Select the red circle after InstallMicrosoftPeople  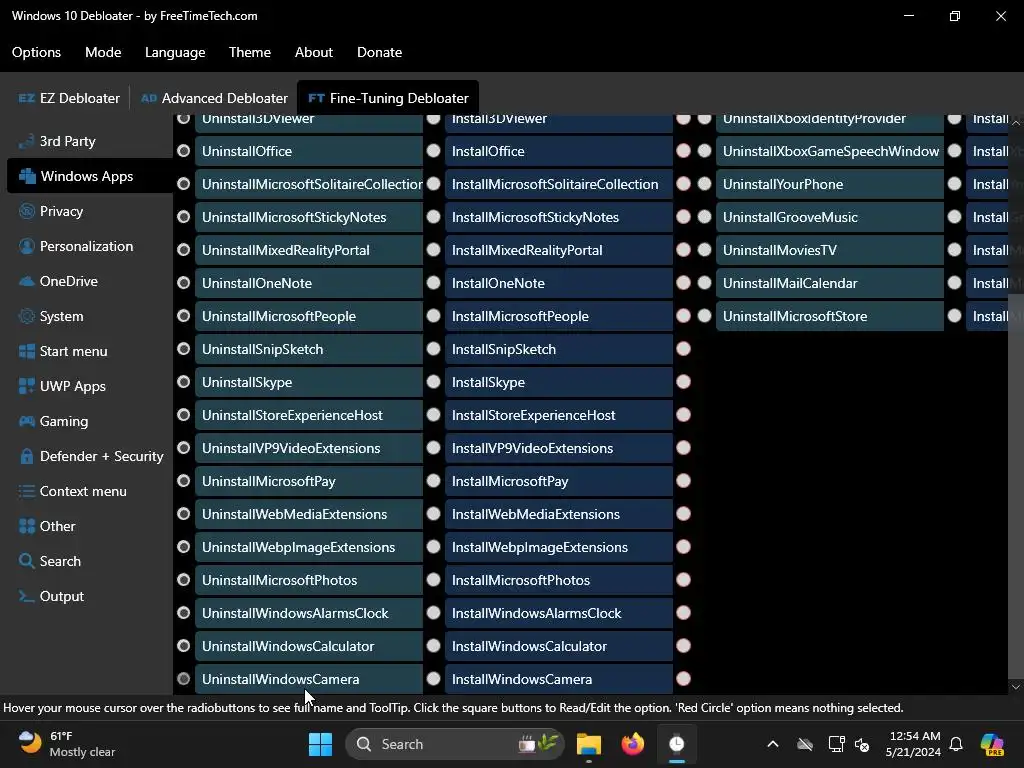point(684,316)
